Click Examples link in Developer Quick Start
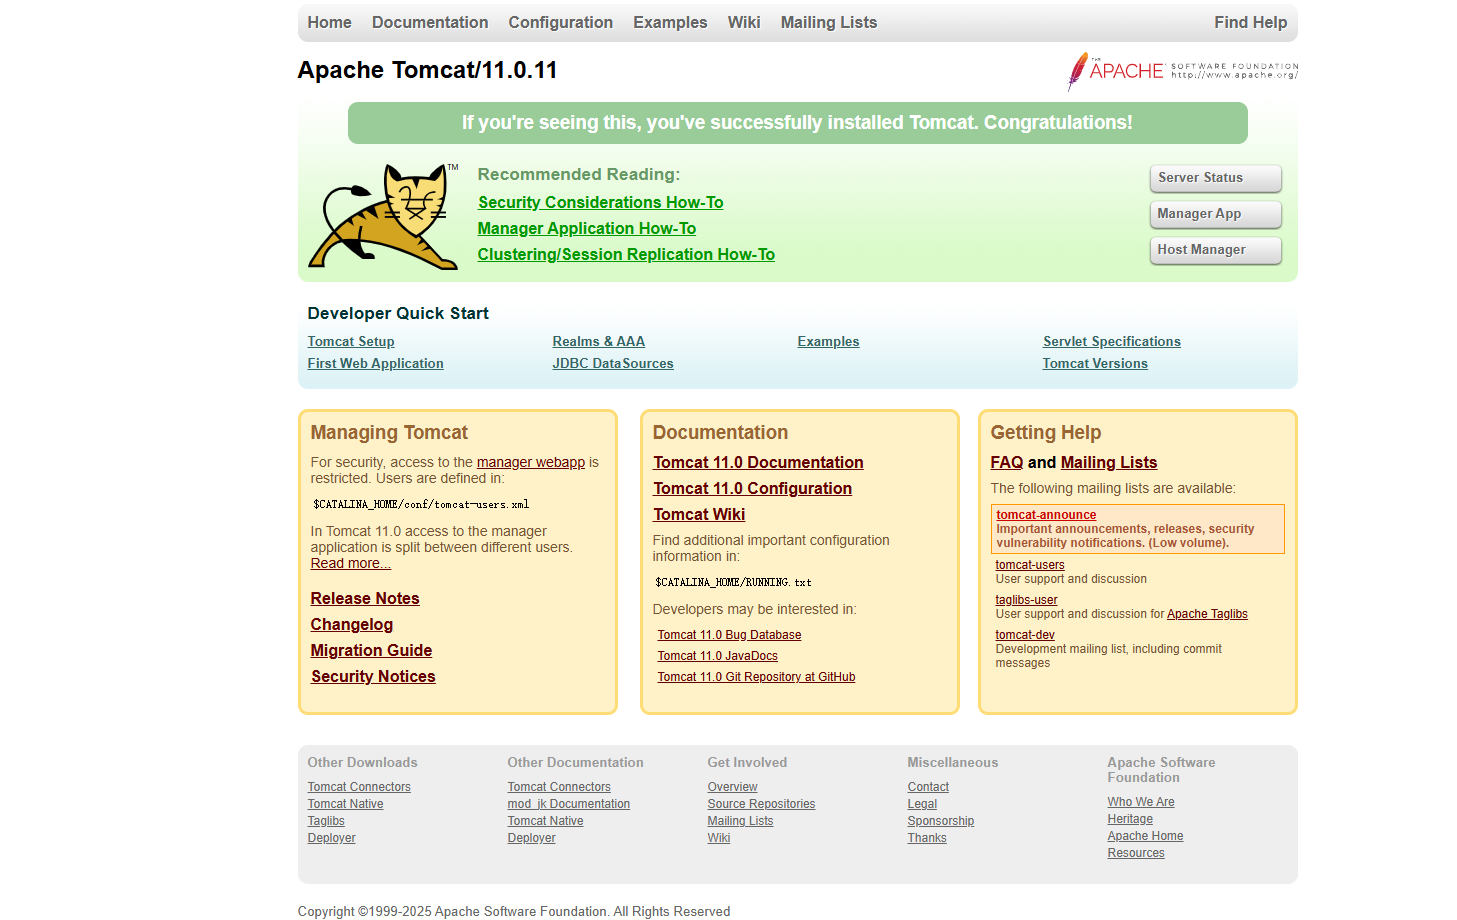This screenshot has height=920, width=1457. pos(828,341)
